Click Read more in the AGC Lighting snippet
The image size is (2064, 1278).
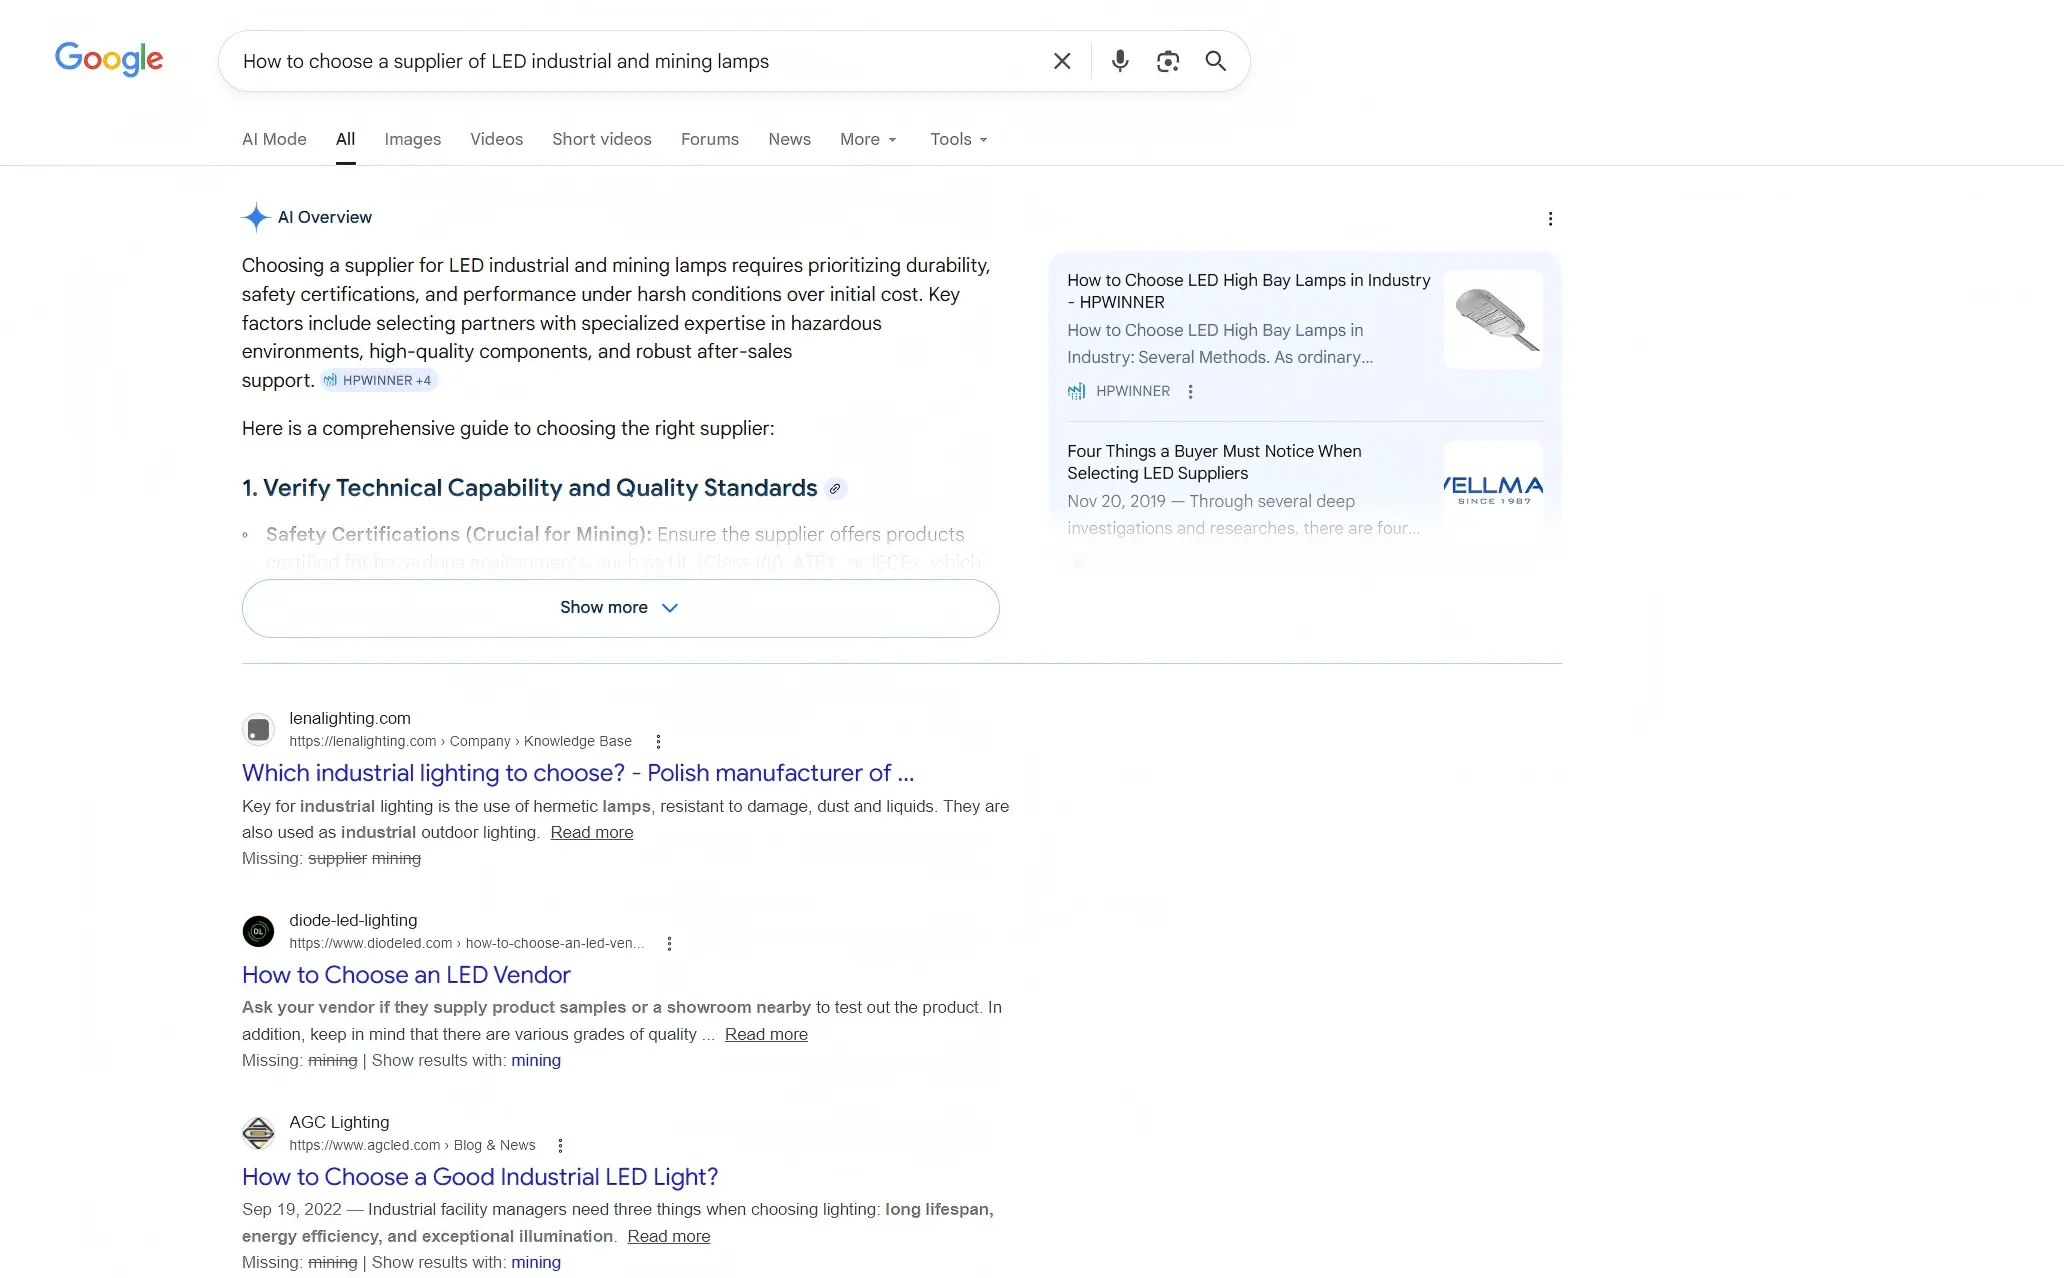[x=669, y=1237]
